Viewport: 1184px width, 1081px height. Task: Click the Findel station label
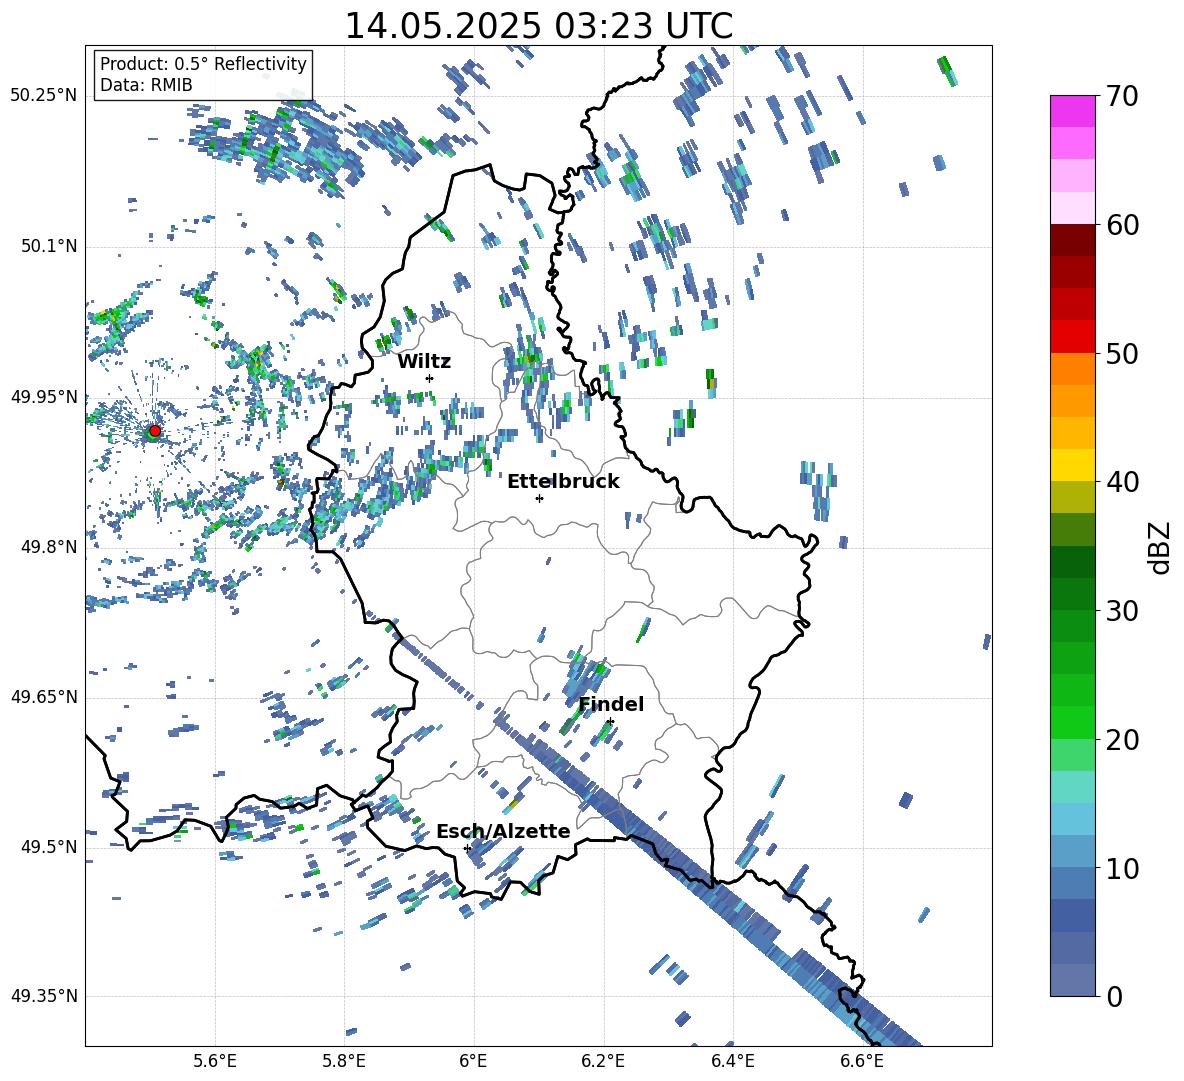click(x=611, y=704)
